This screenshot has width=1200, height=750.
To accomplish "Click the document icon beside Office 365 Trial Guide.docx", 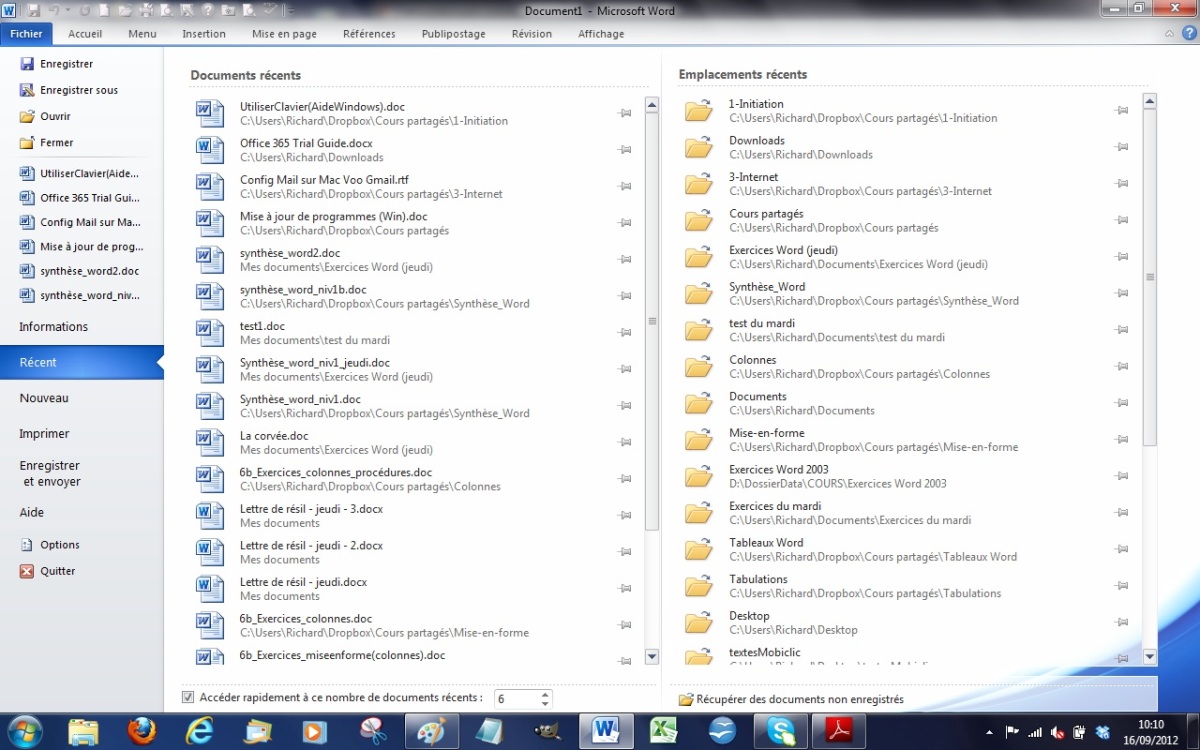I will point(210,150).
